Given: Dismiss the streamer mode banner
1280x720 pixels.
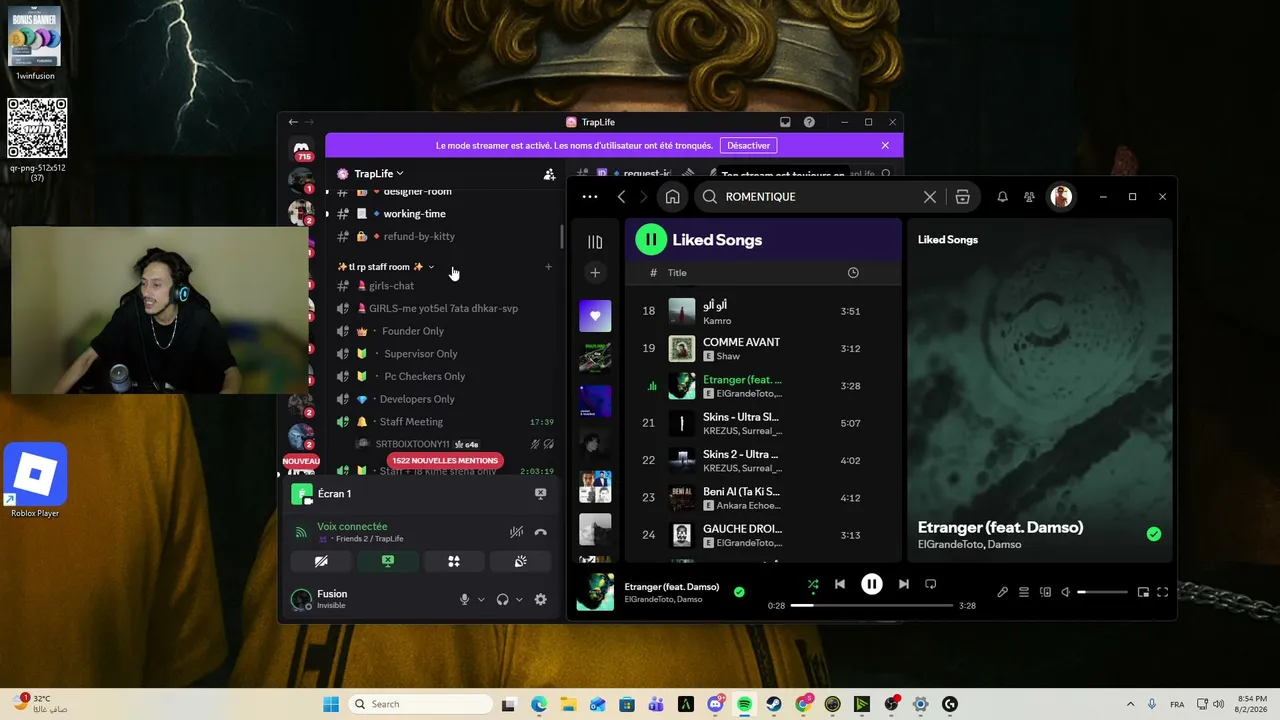Looking at the screenshot, I should (x=885, y=146).
